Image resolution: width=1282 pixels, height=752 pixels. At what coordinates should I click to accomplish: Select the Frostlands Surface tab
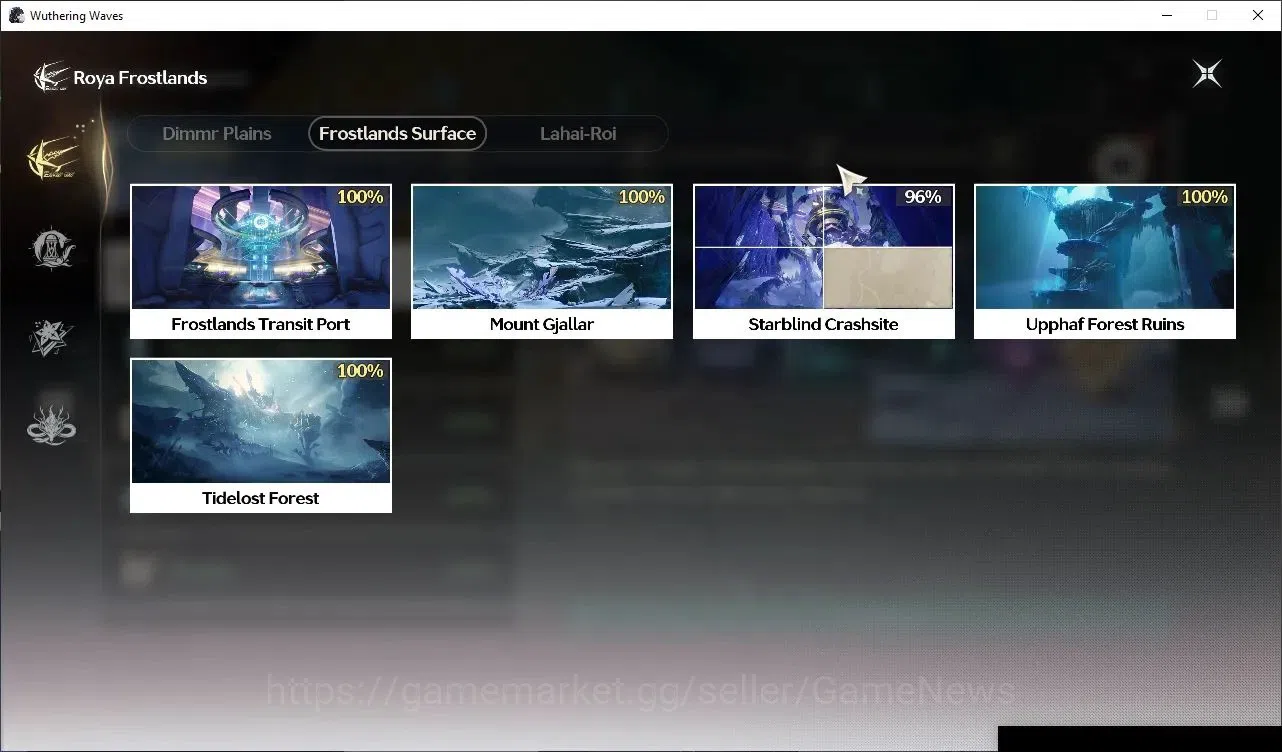[x=397, y=133]
